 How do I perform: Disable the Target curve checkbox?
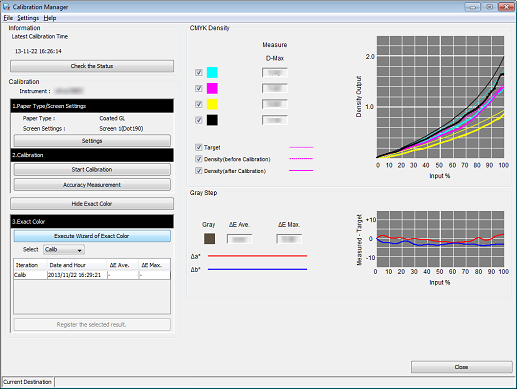pyautogui.click(x=199, y=147)
